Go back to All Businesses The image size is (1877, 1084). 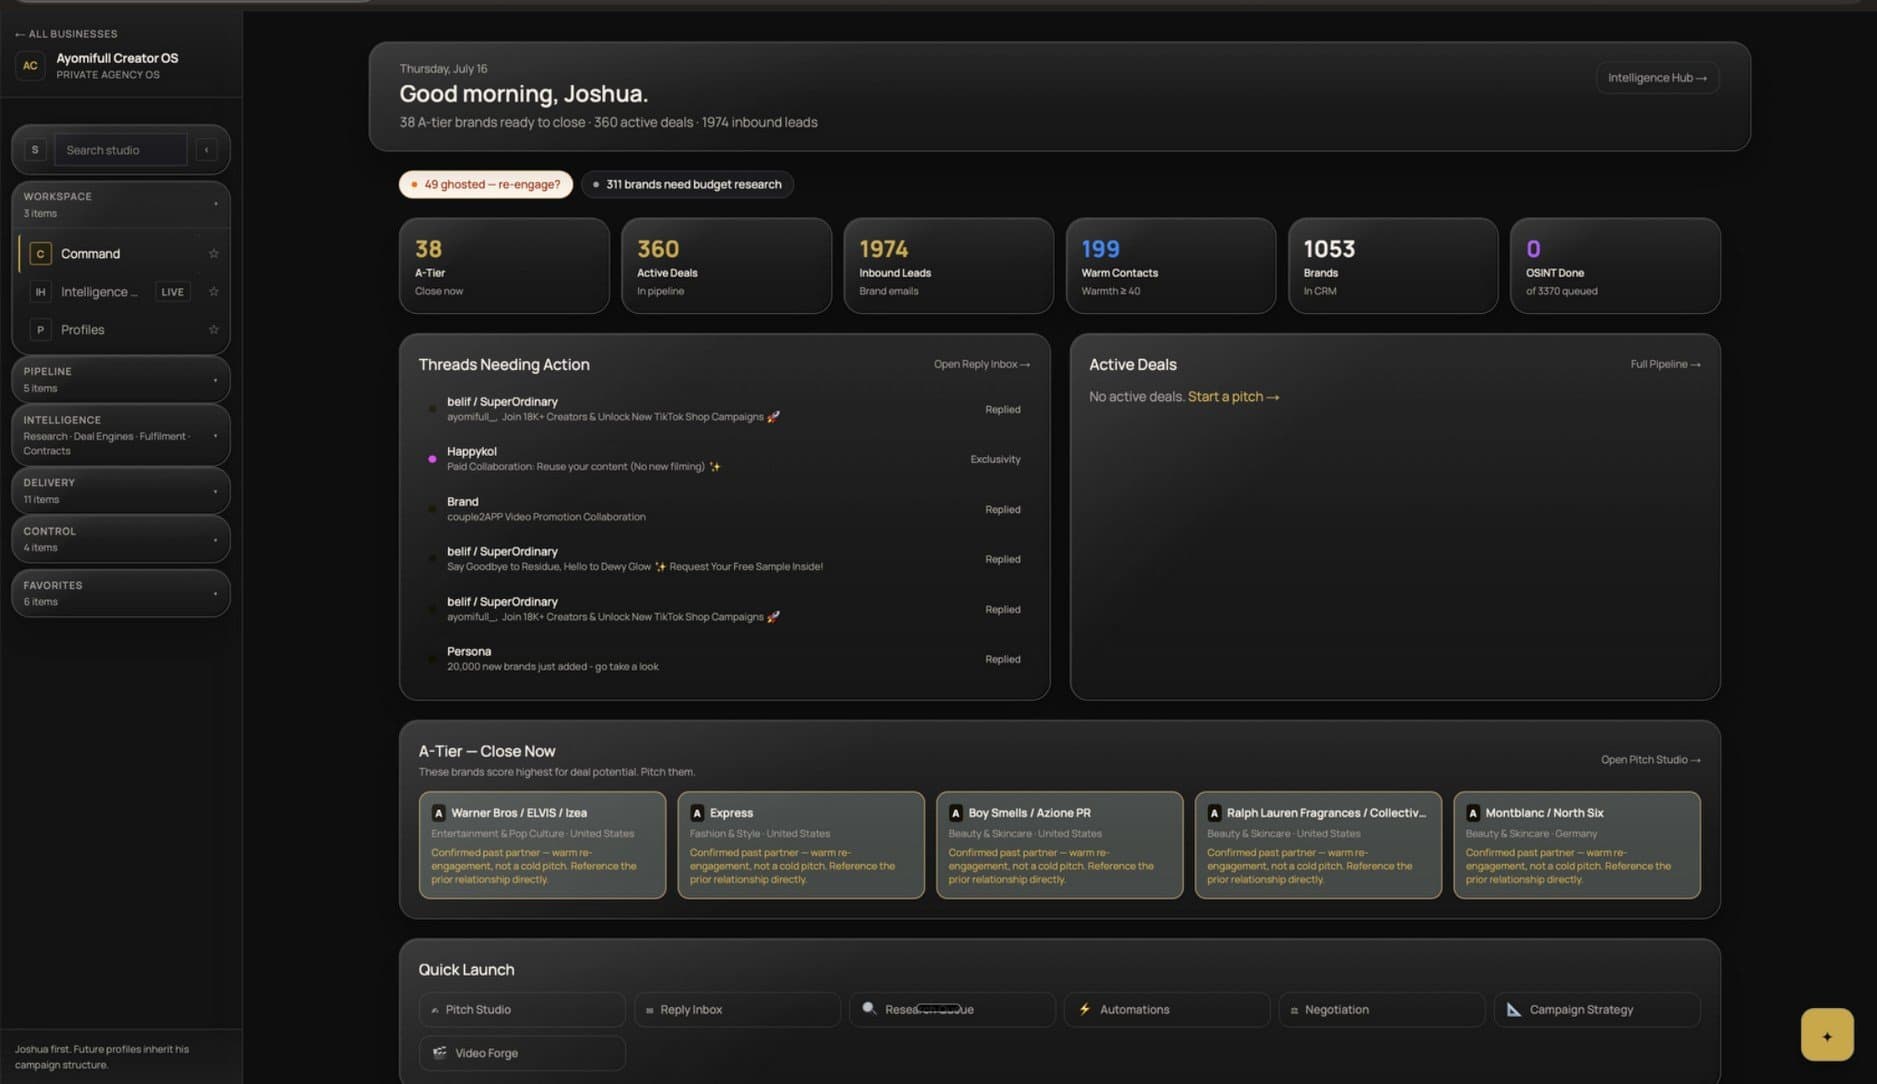pyautogui.click(x=66, y=34)
